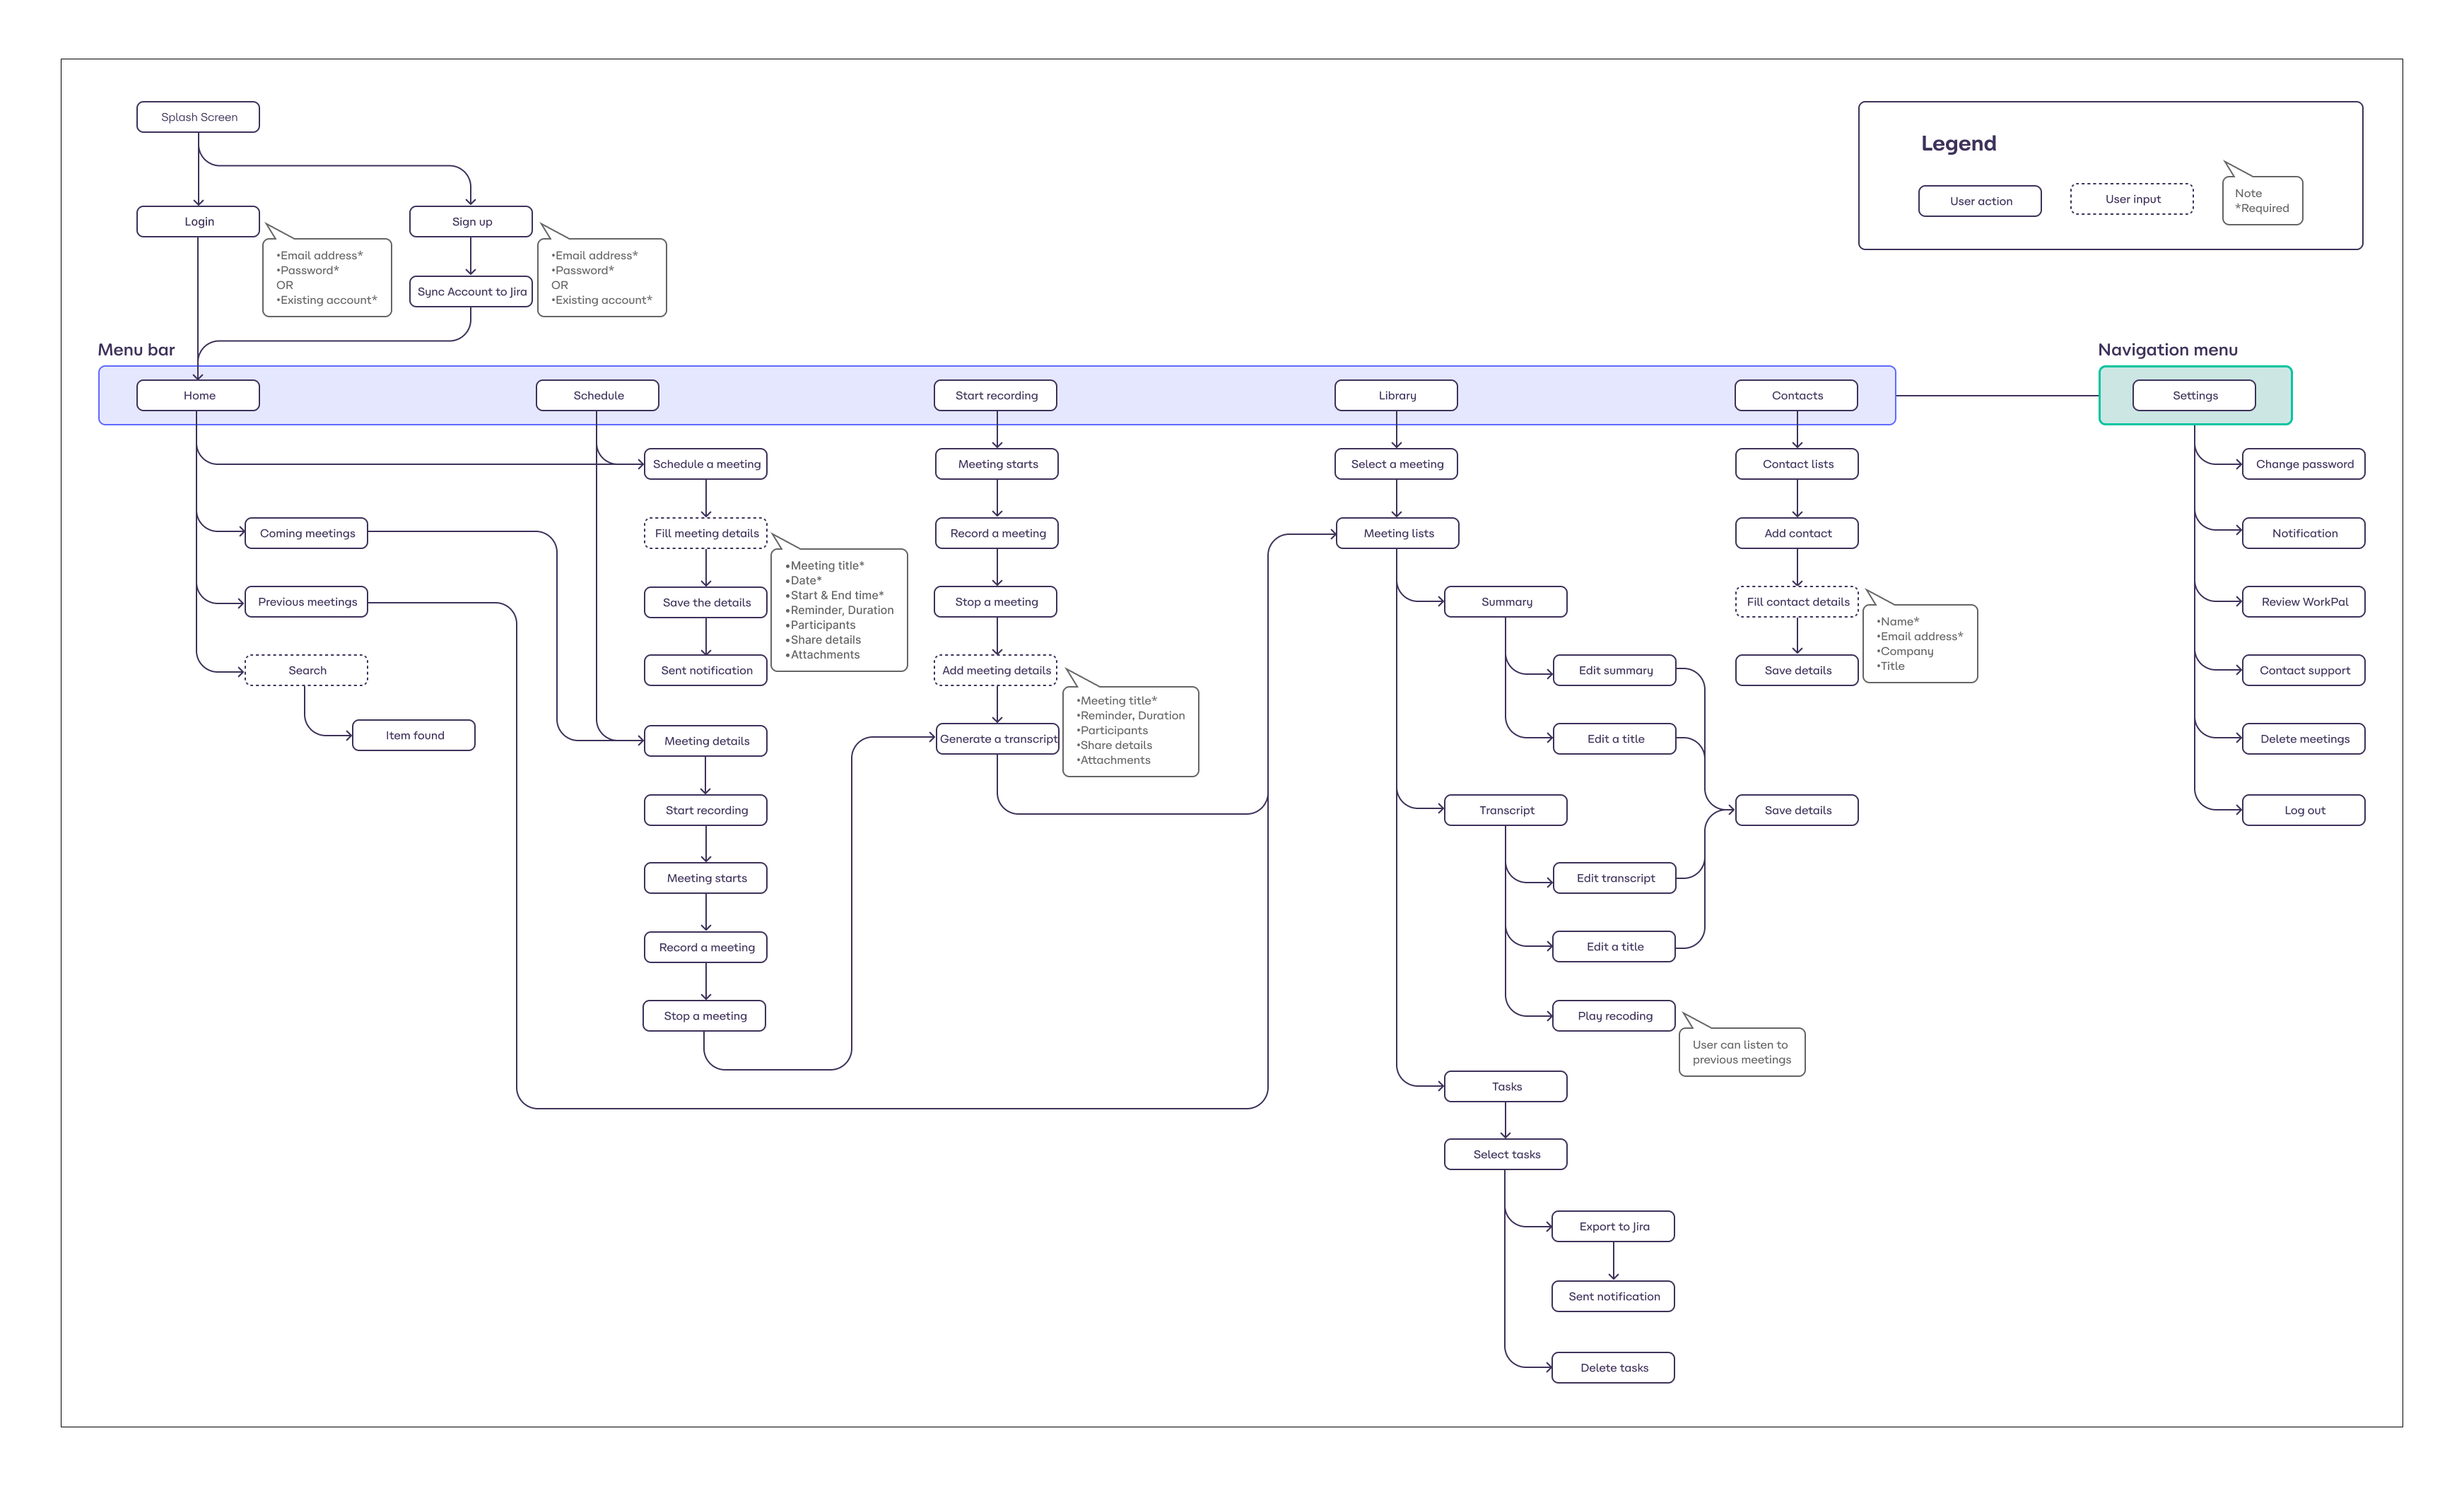The height and width of the screenshot is (1486, 2464).
Task: Click the Sync Account to Jira box
Action: coord(471,291)
